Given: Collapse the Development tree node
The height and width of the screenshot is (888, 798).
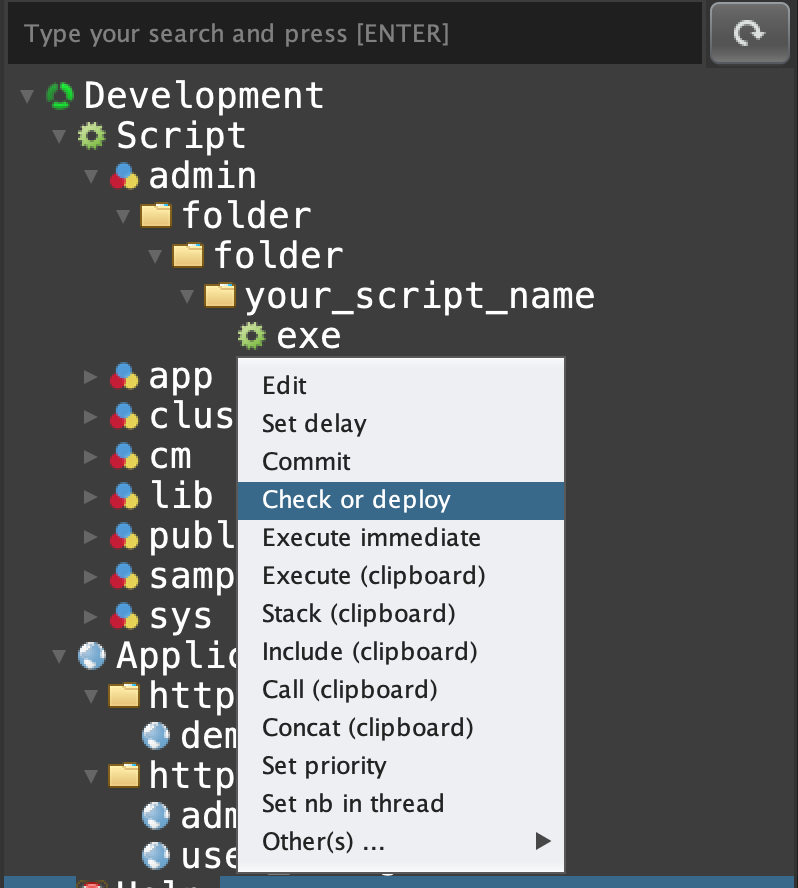Looking at the screenshot, I should (x=27, y=96).
